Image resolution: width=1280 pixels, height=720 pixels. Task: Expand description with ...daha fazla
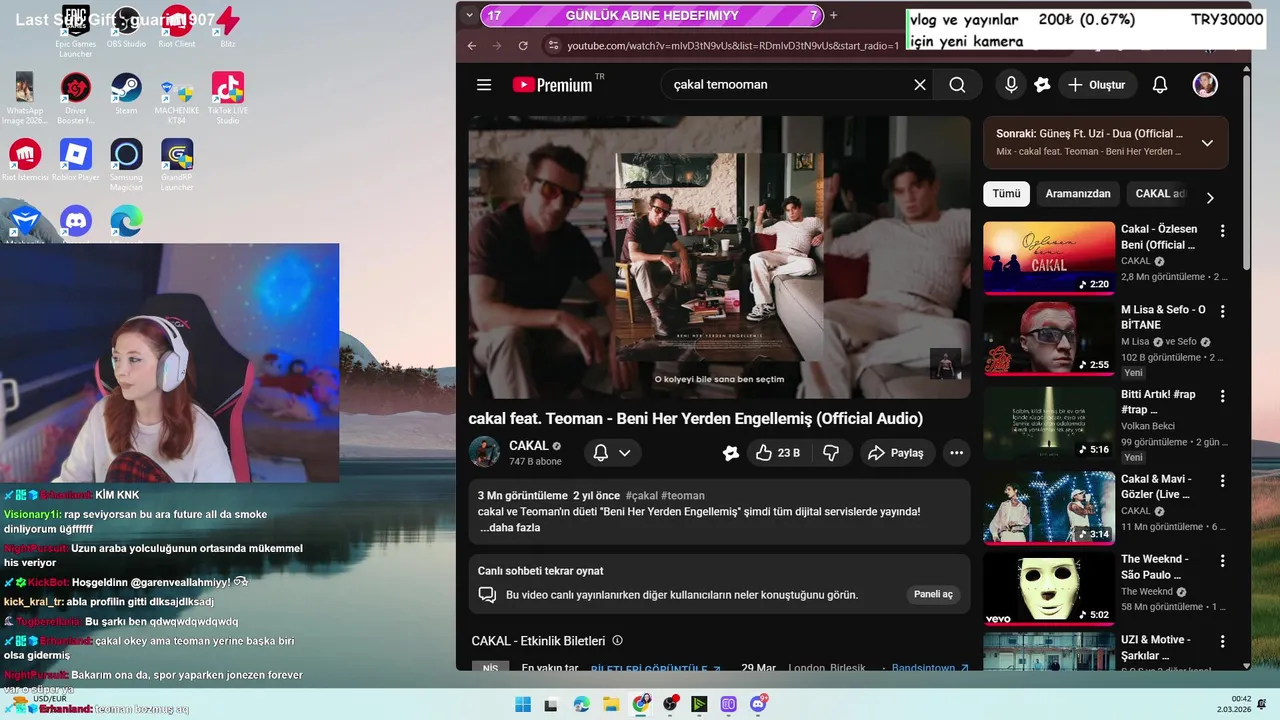coord(510,528)
